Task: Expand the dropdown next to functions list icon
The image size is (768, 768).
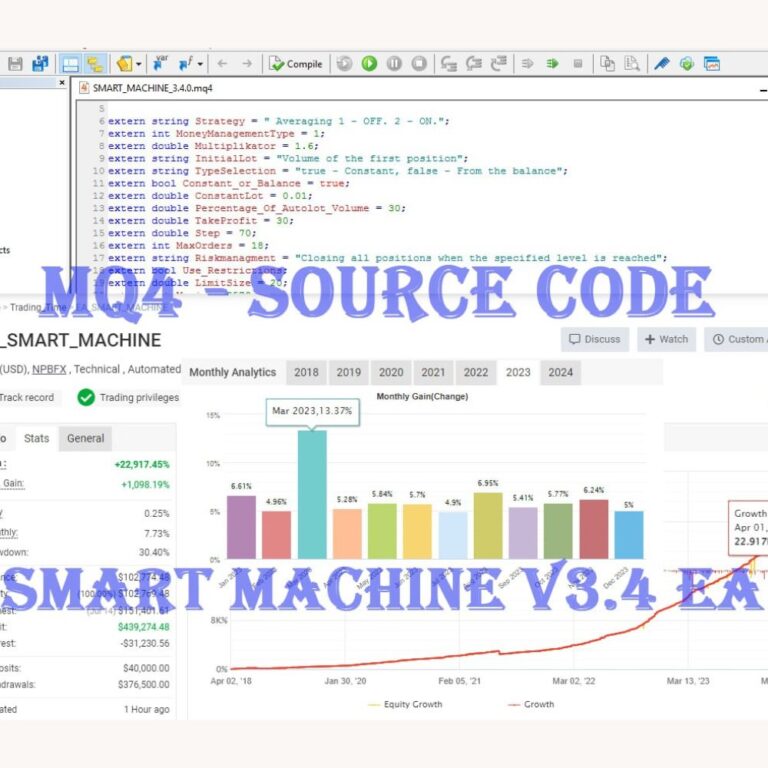Action: 200,64
